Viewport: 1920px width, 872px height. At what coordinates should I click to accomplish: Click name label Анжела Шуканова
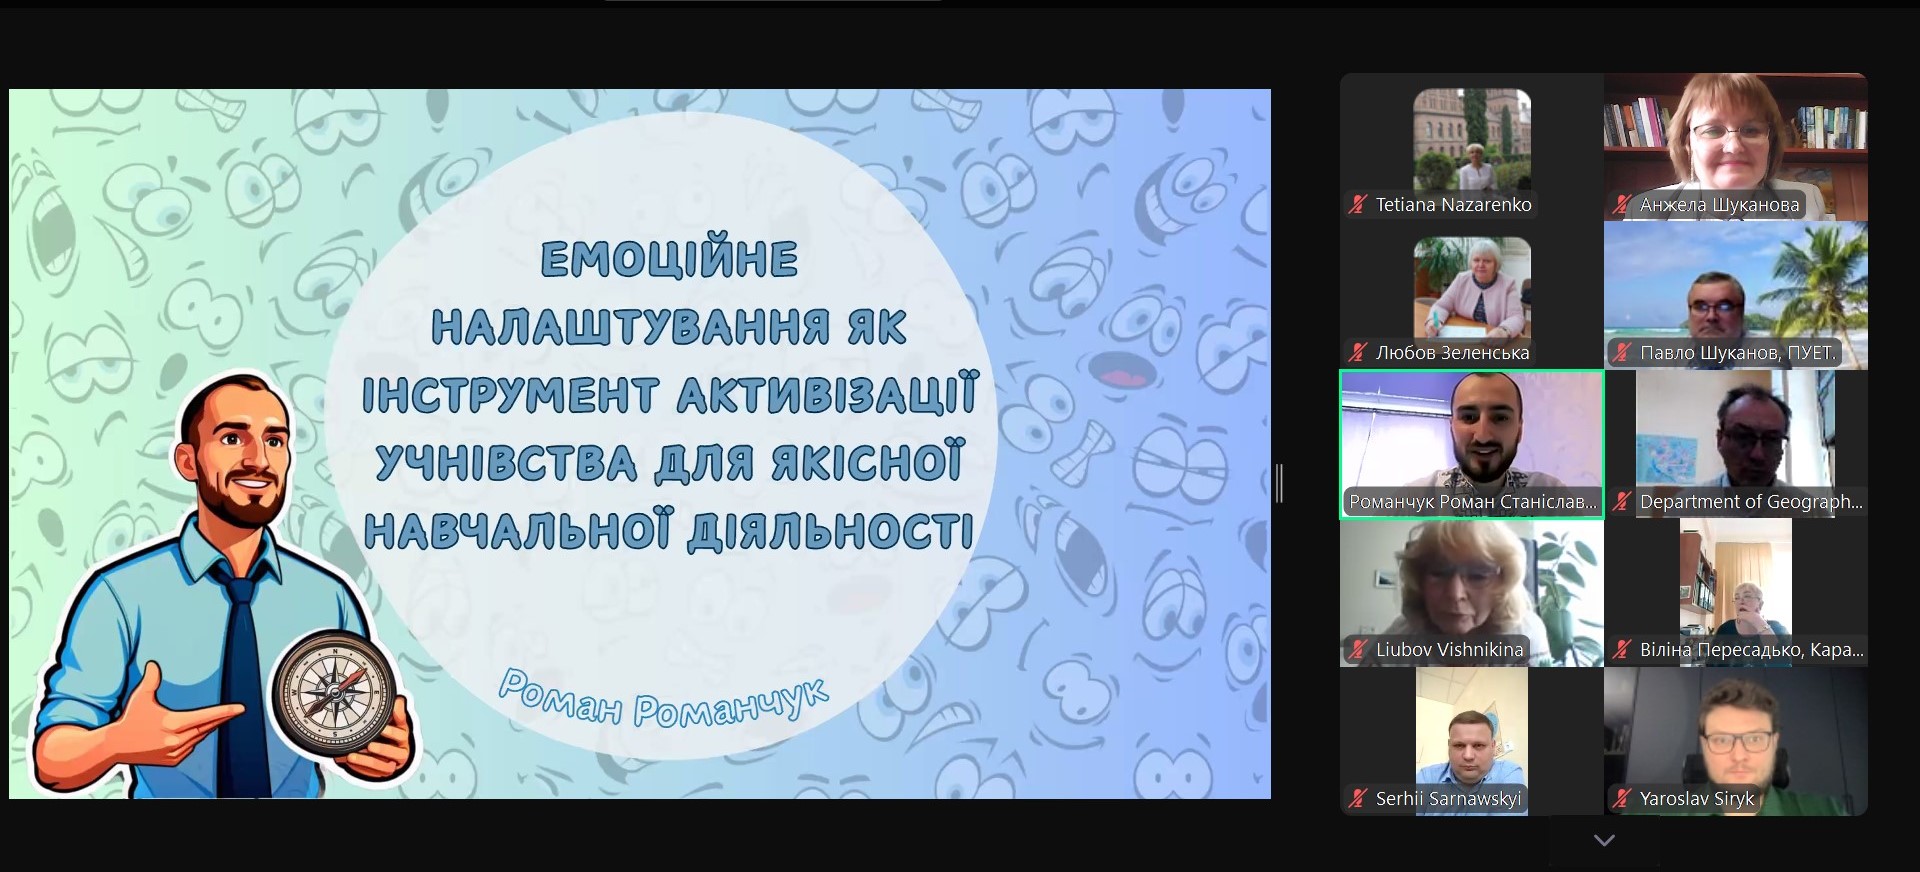coord(1719,205)
